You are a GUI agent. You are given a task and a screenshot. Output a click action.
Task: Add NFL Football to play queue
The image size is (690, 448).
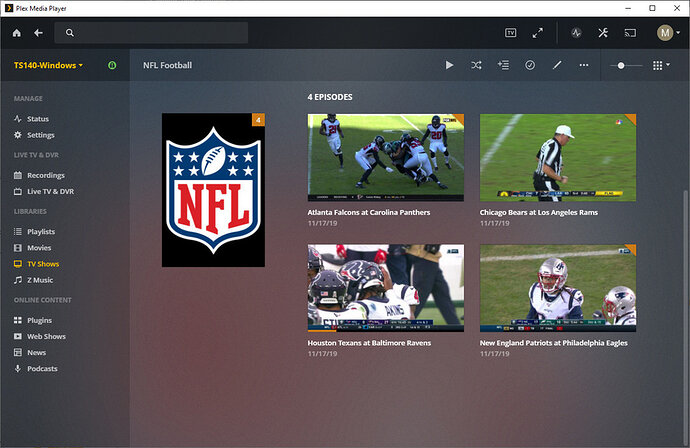(503, 65)
